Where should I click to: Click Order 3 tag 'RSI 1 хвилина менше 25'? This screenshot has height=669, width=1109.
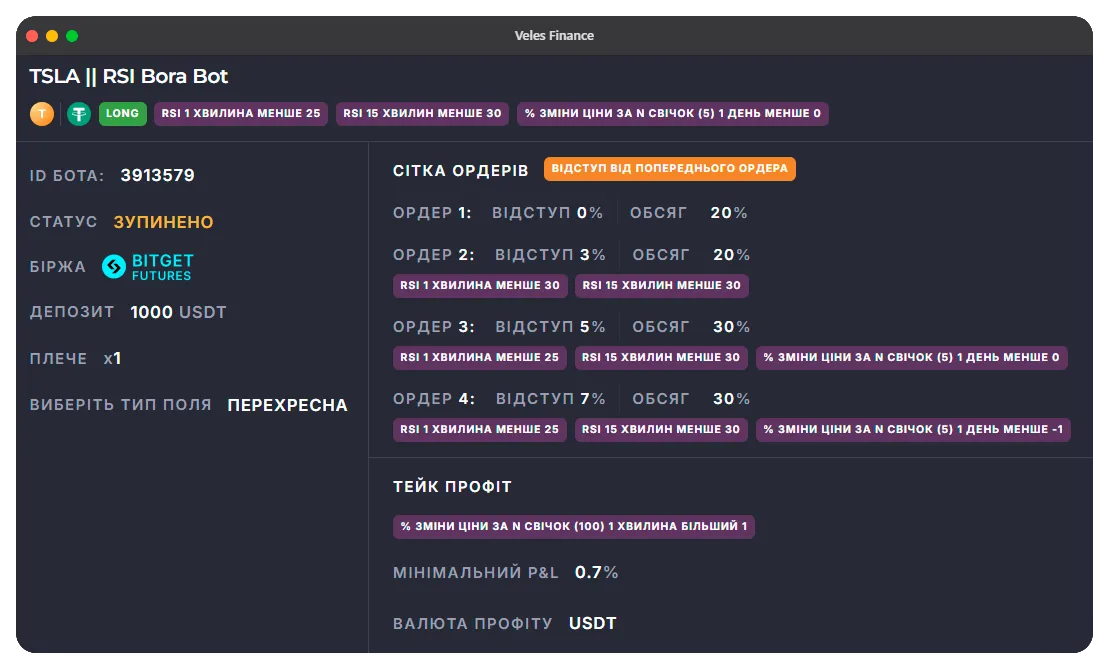[480, 358]
